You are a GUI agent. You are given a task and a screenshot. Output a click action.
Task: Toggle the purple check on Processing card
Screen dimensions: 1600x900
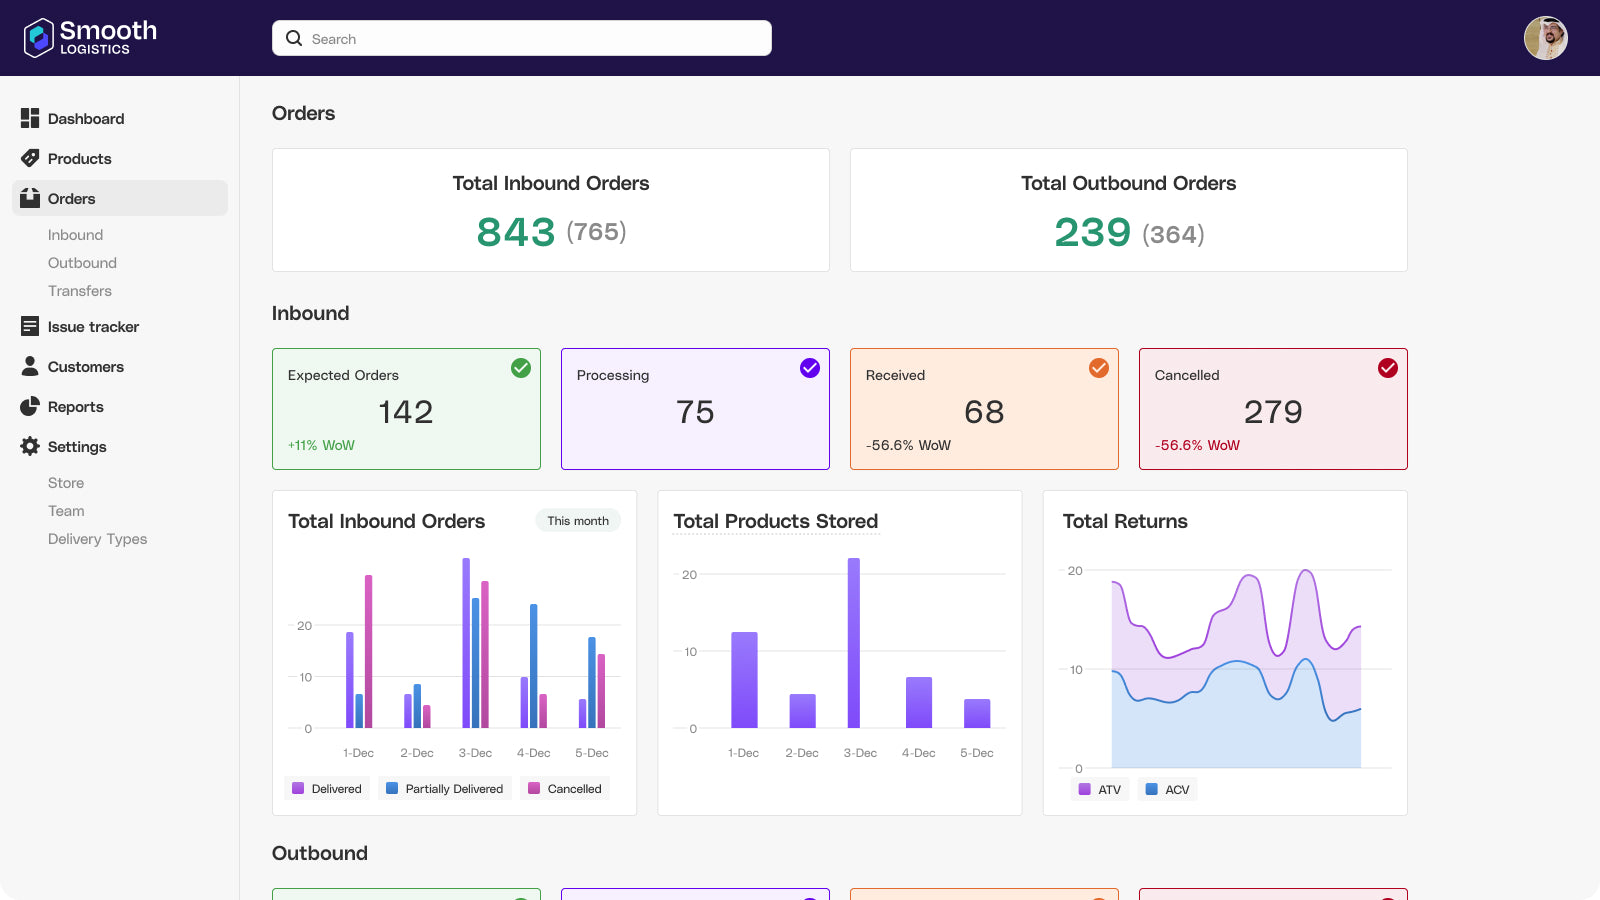(810, 368)
